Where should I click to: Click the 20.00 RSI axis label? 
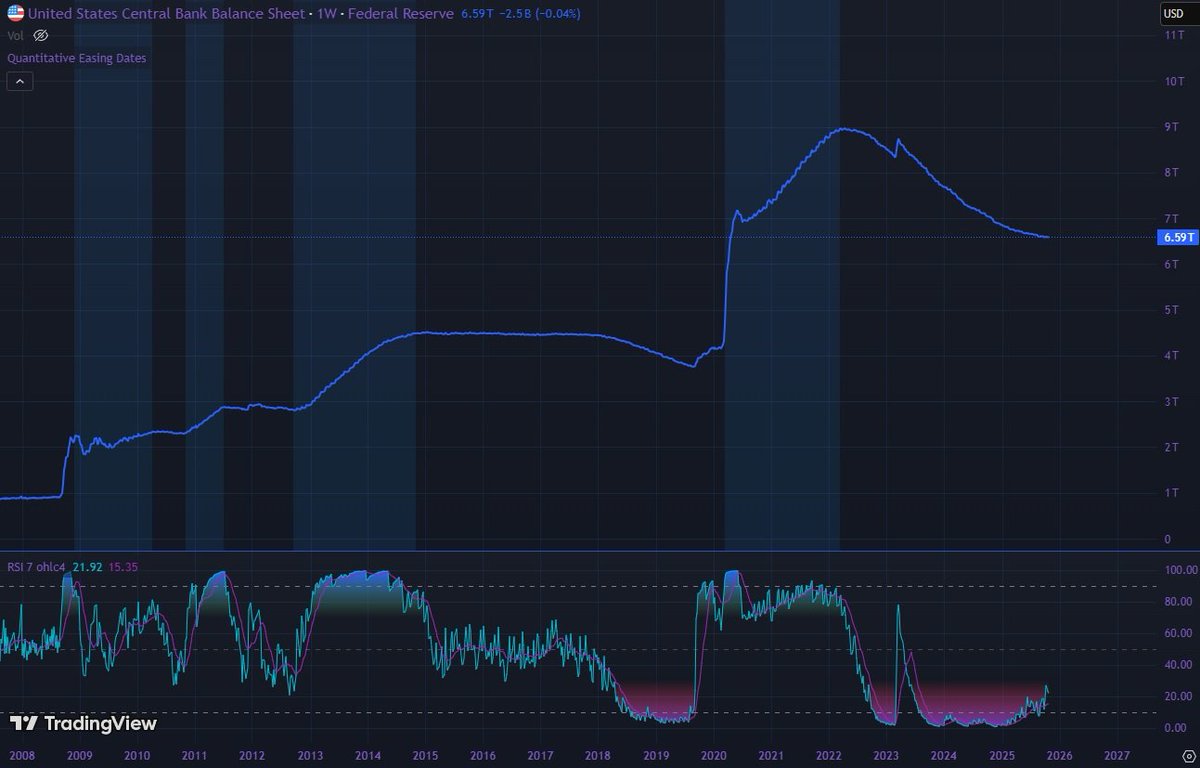[1180, 696]
